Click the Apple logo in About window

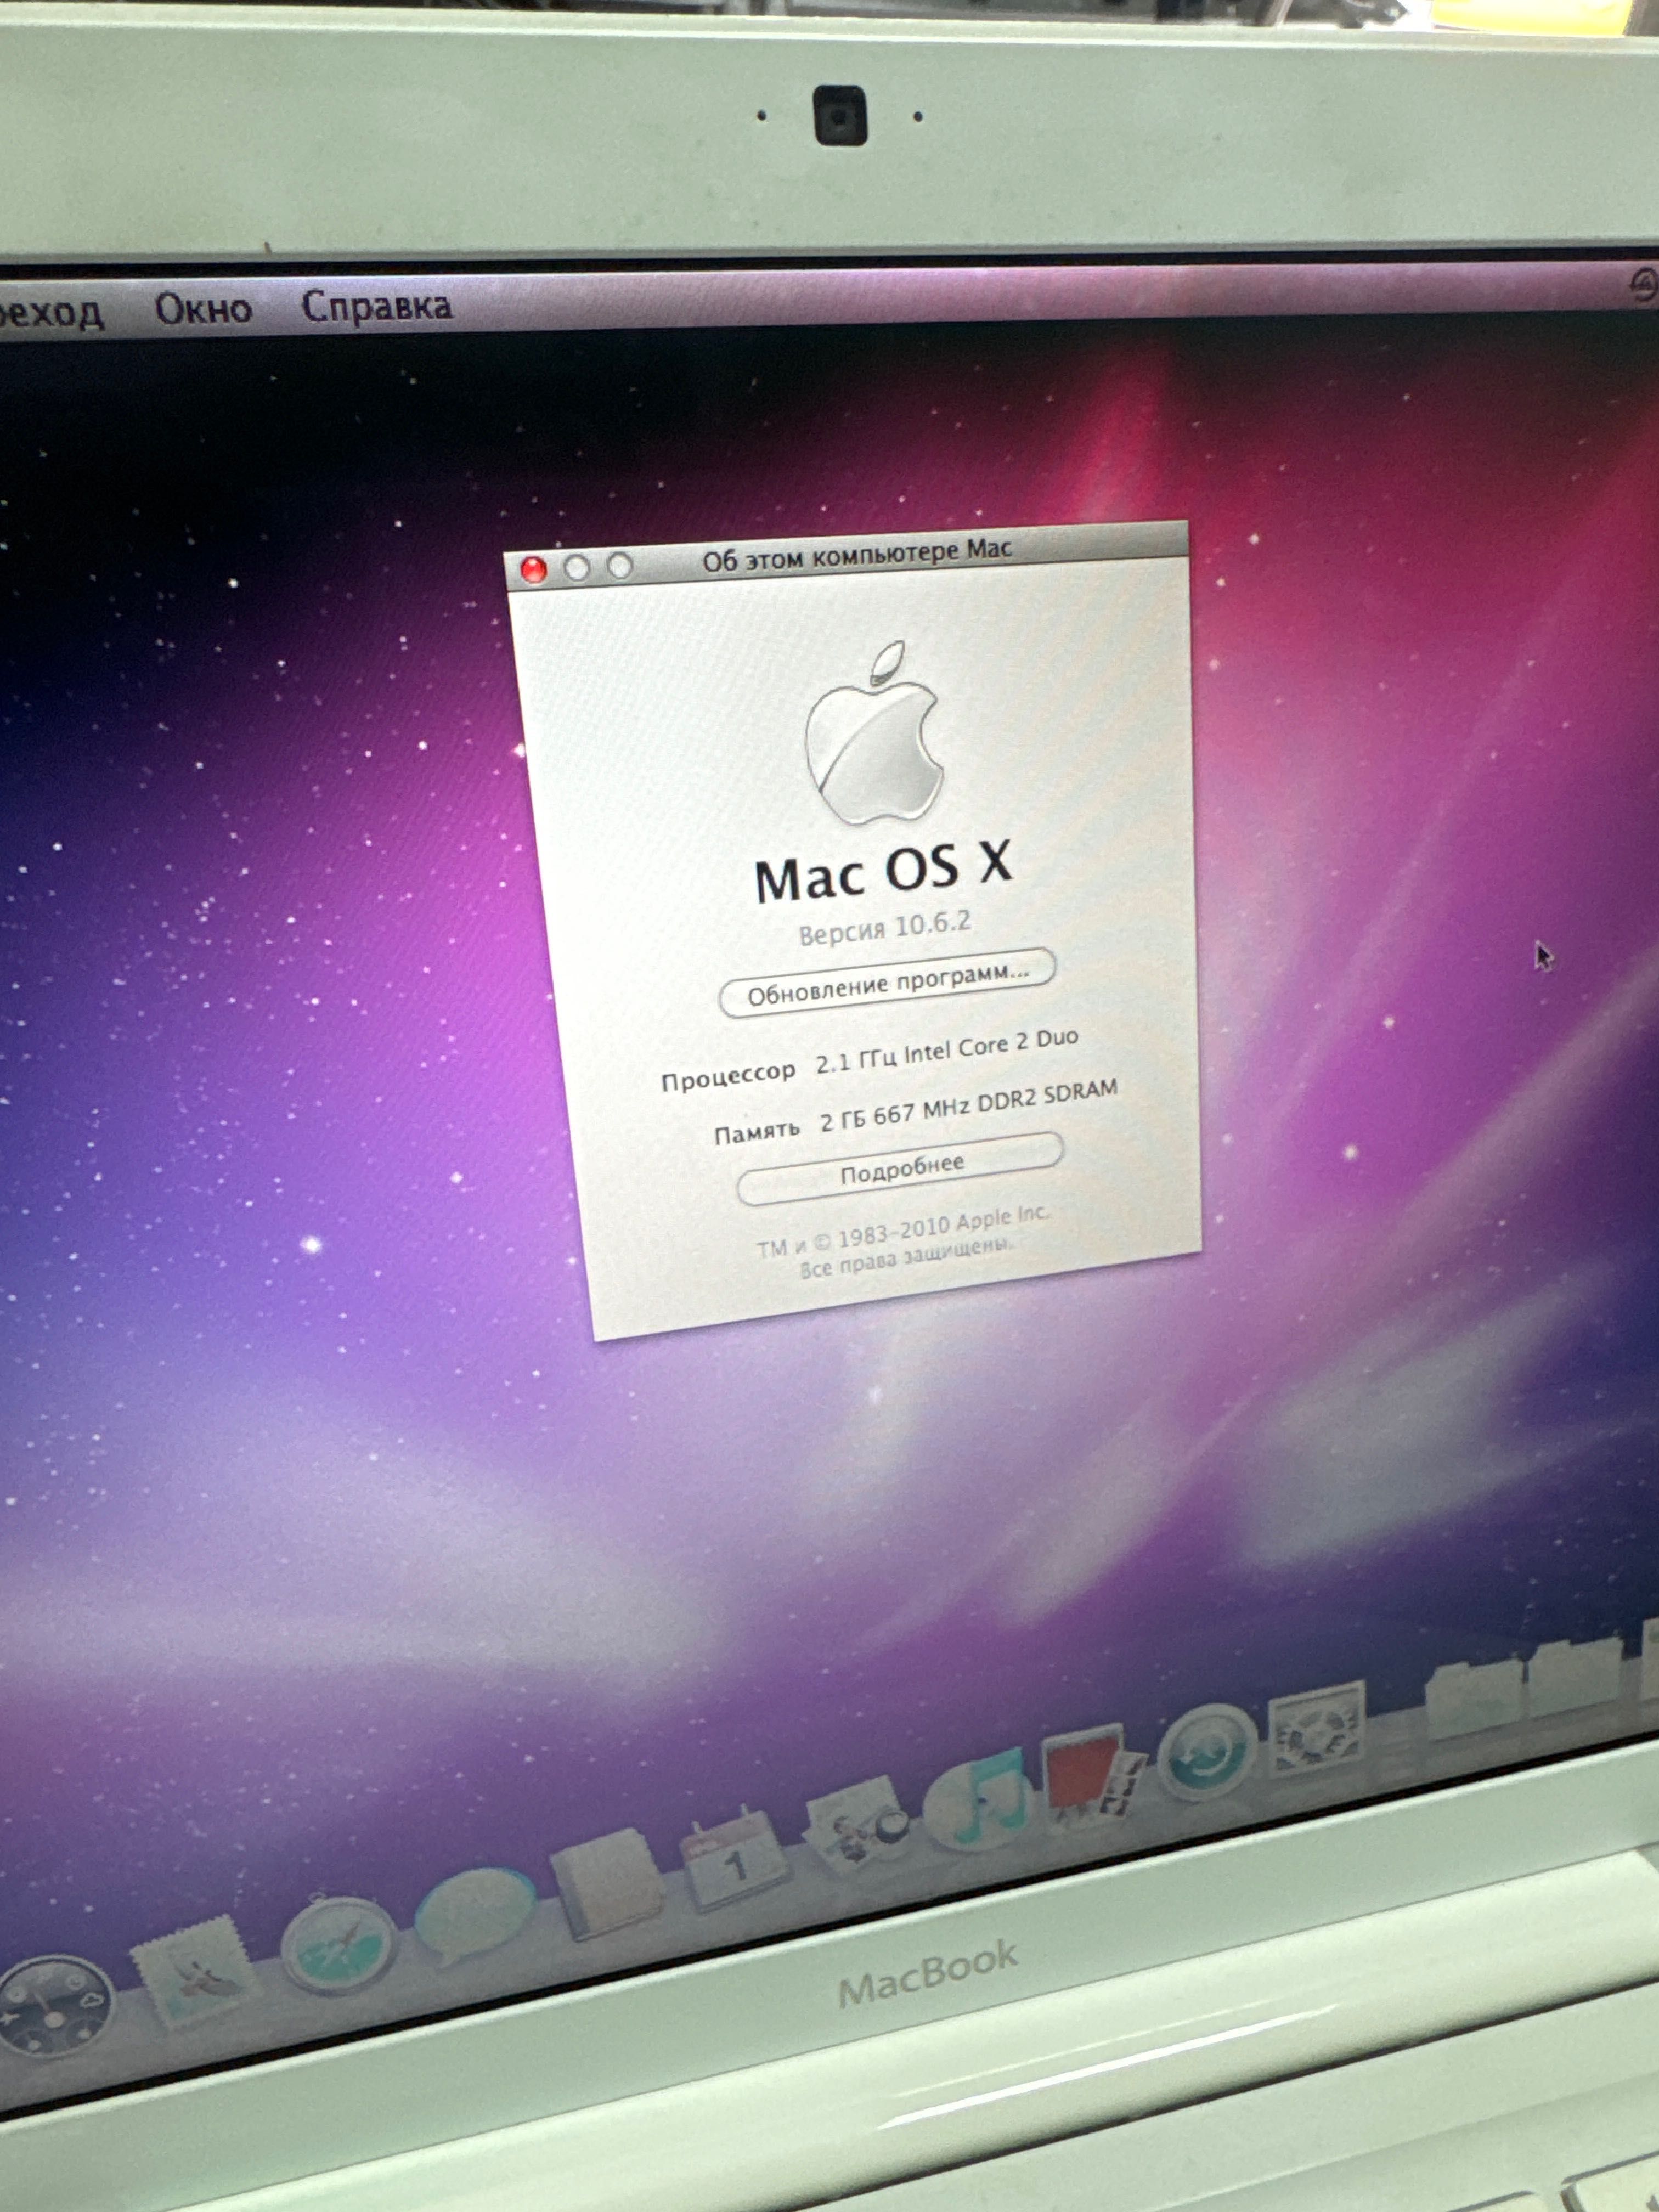(874, 735)
